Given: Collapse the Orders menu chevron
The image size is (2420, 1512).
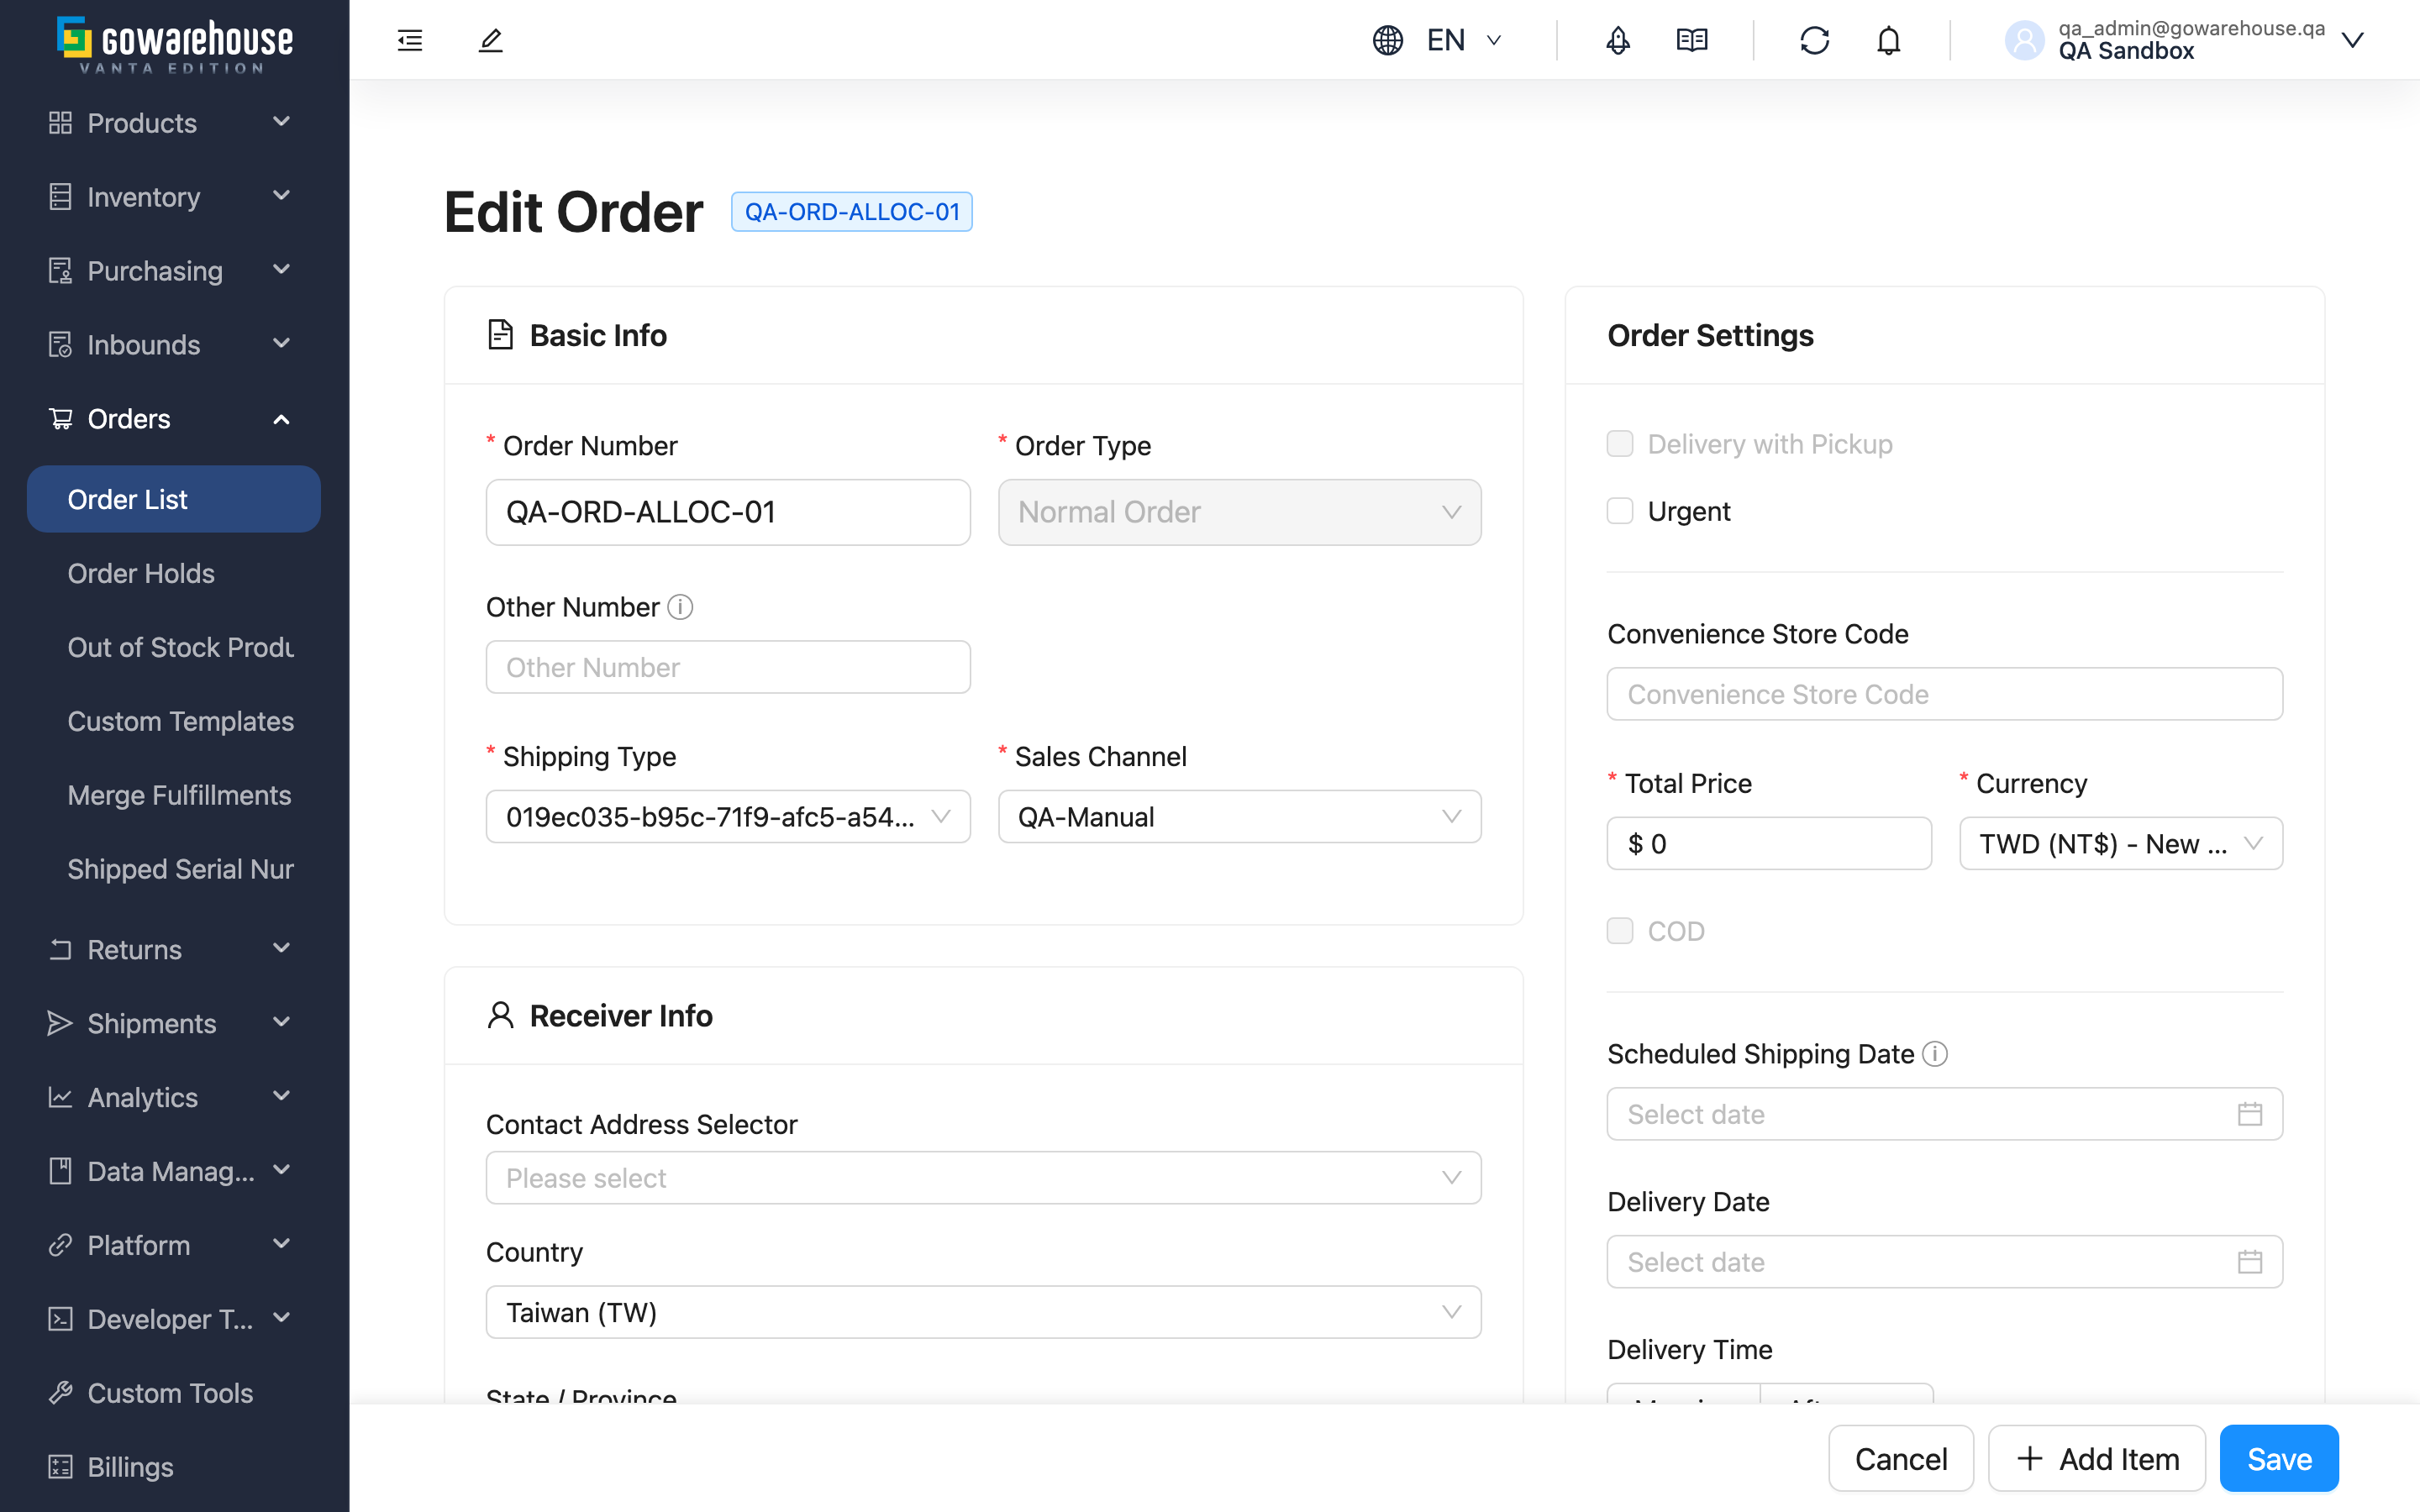Looking at the screenshot, I should (282, 419).
